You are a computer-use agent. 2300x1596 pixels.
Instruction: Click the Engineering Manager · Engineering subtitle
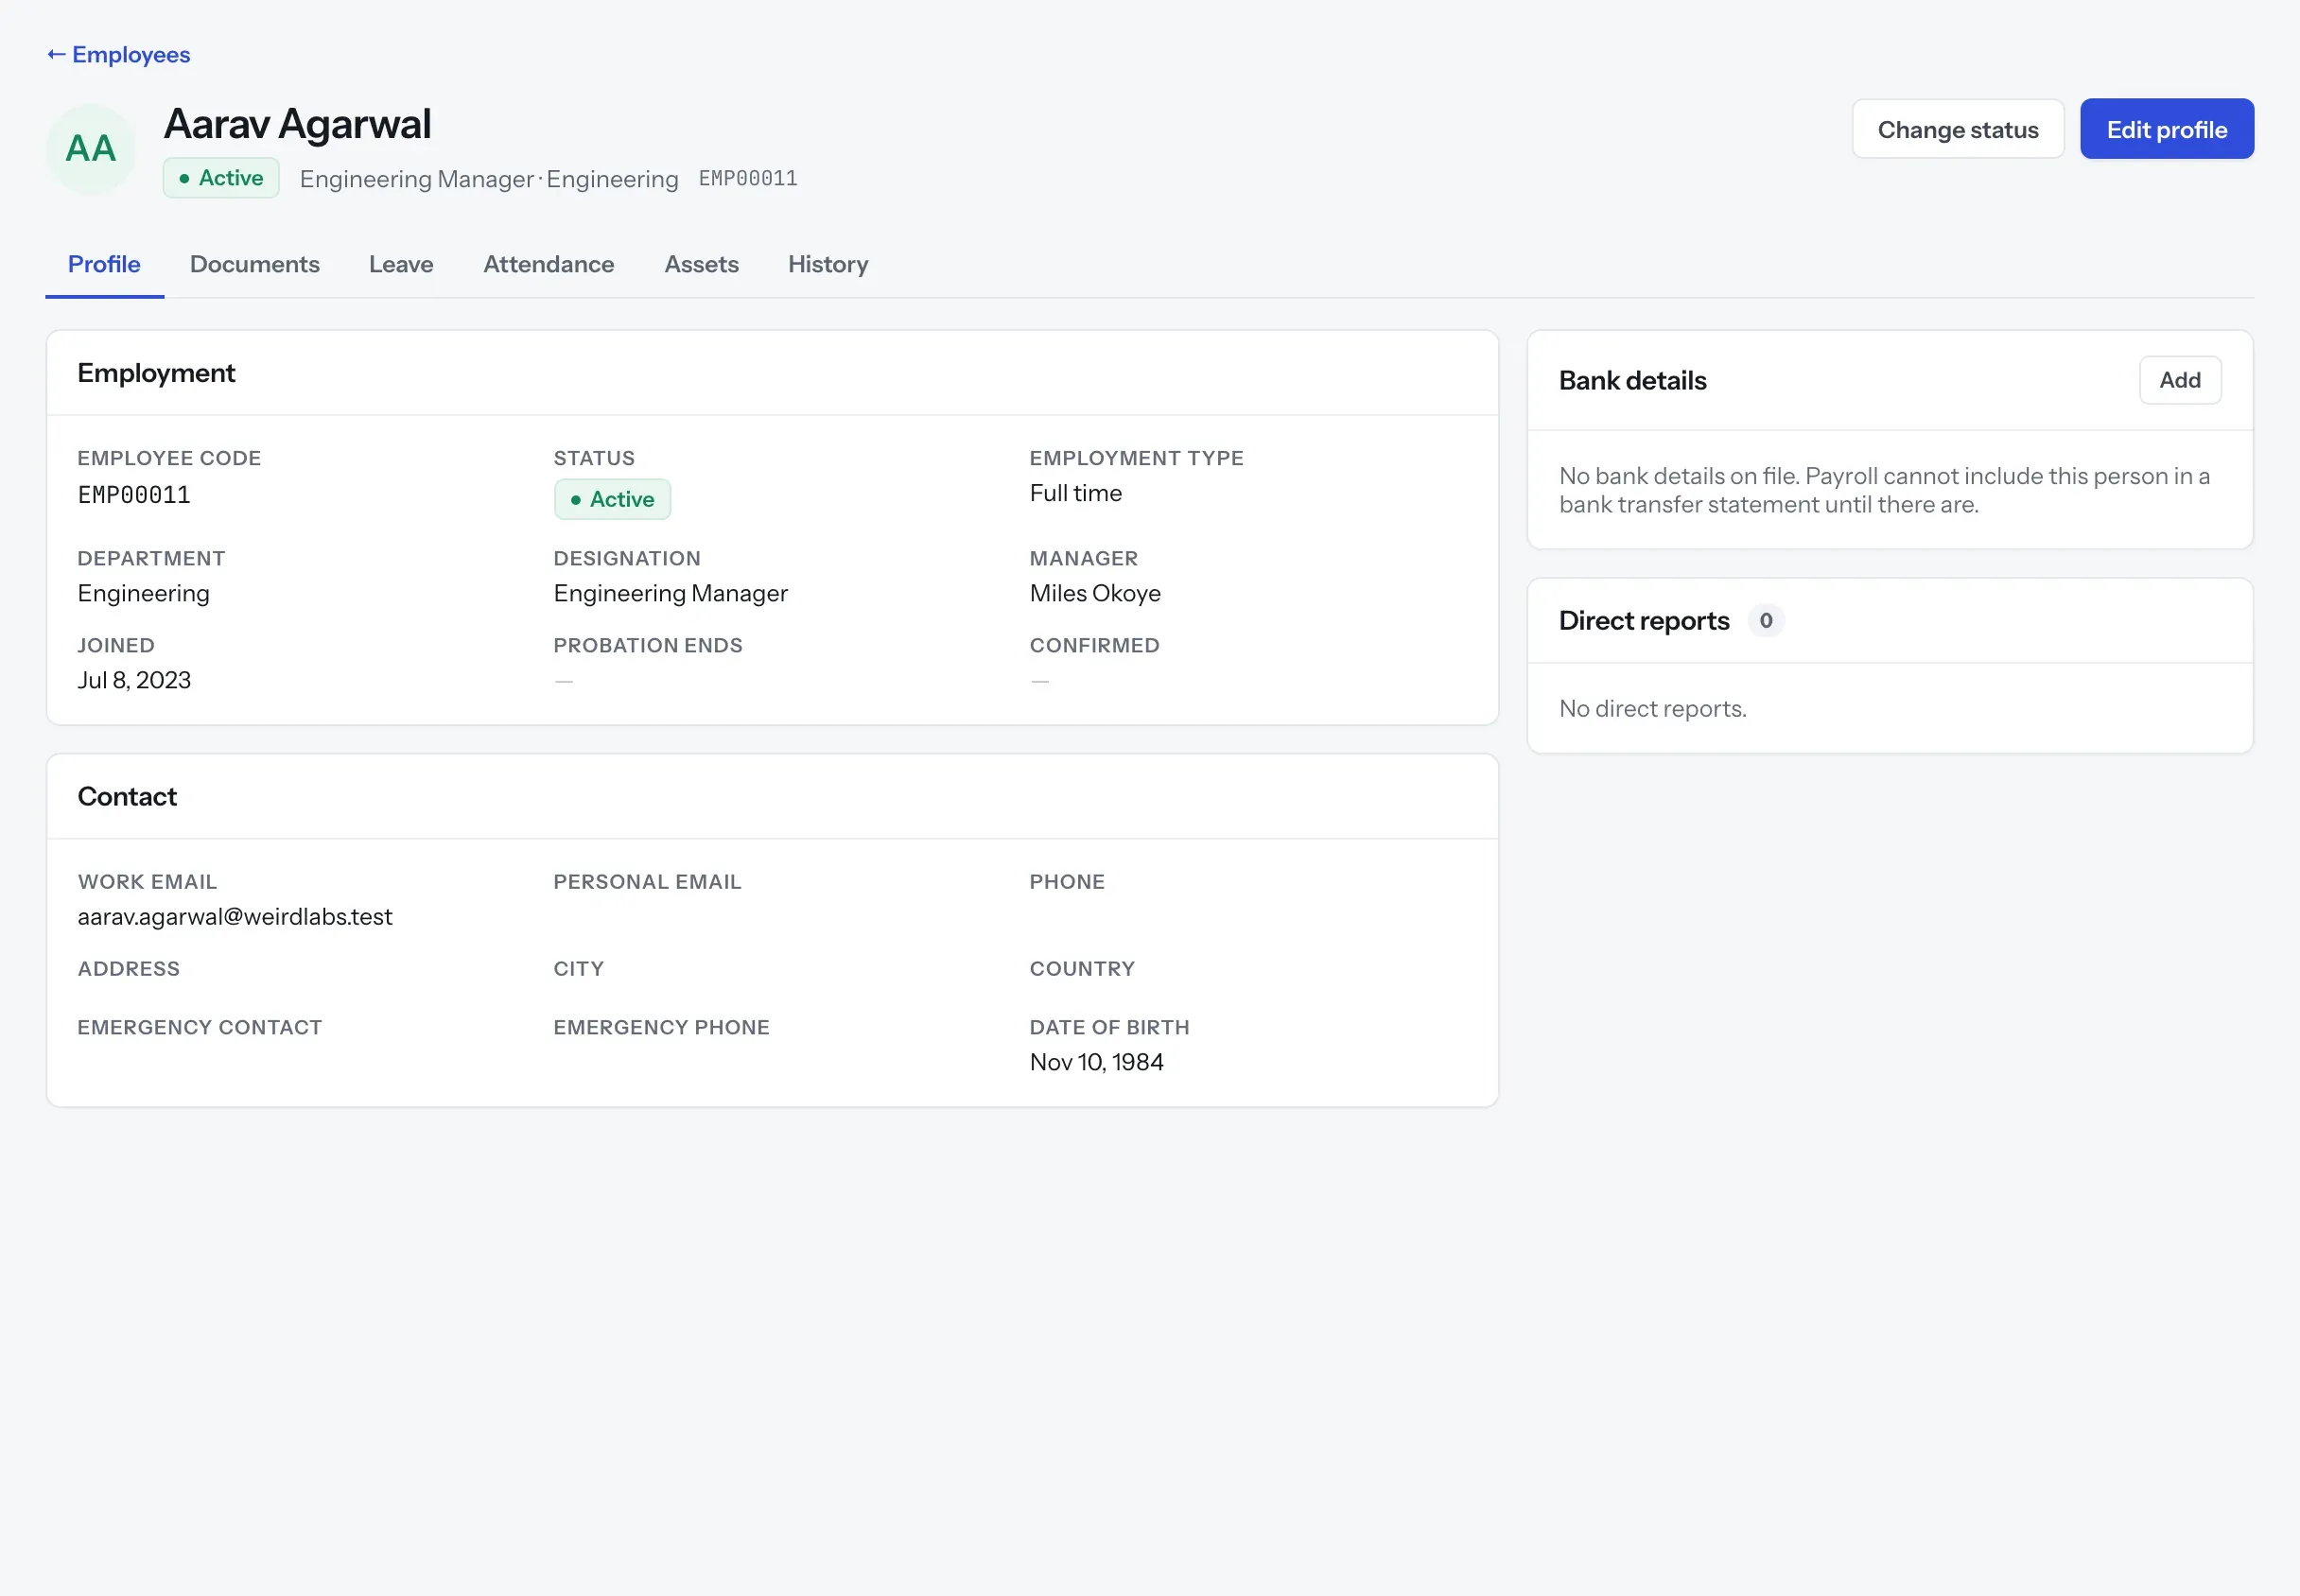(x=489, y=179)
